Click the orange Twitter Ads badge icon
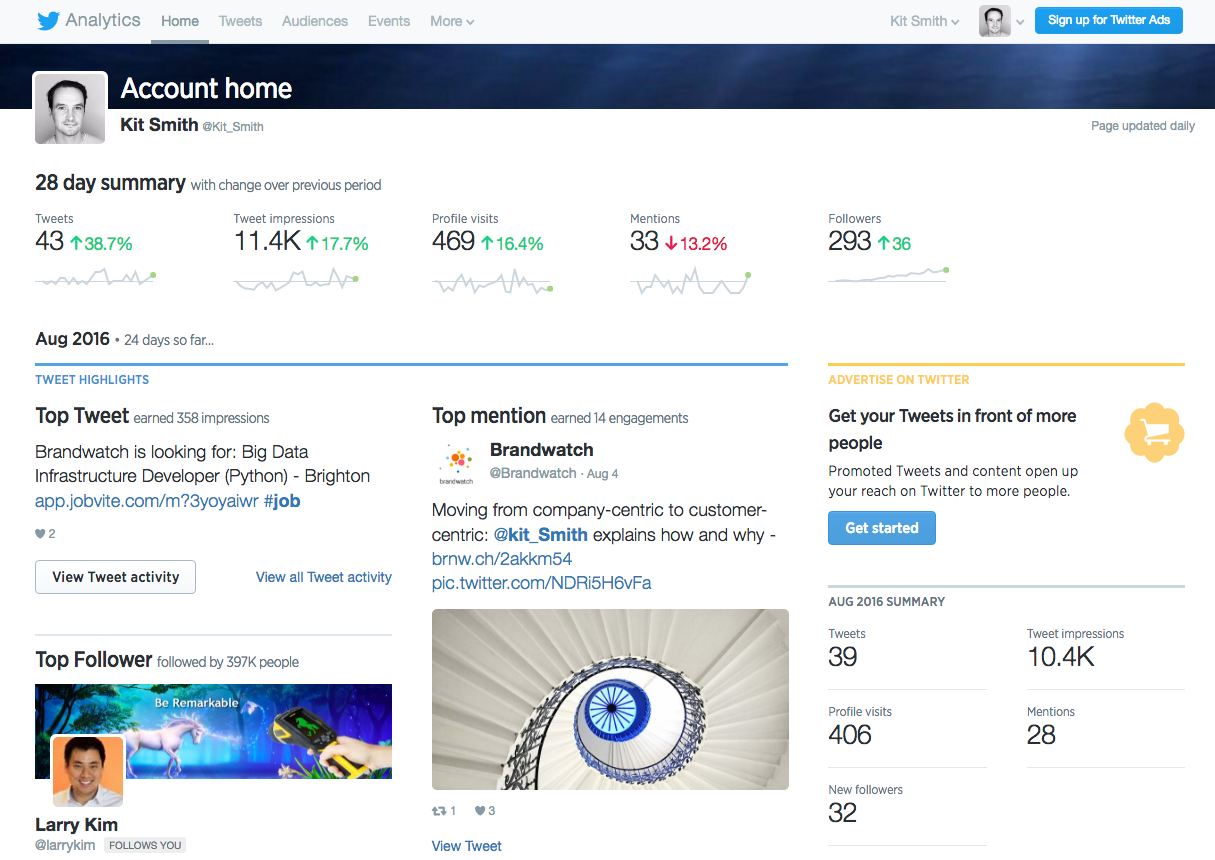The height and width of the screenshot is (860, 1215). (x=1154, y=432)
